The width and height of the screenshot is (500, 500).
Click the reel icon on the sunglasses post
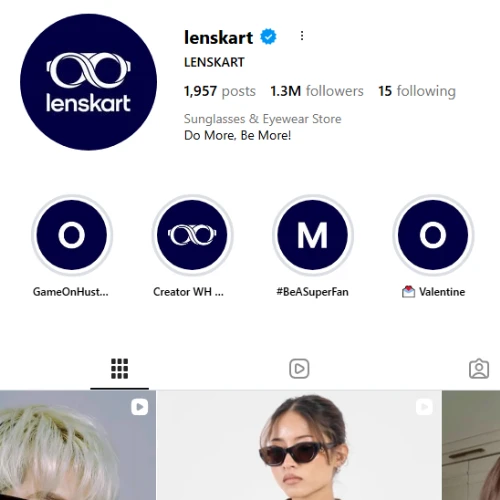click(x=424, y=407)
